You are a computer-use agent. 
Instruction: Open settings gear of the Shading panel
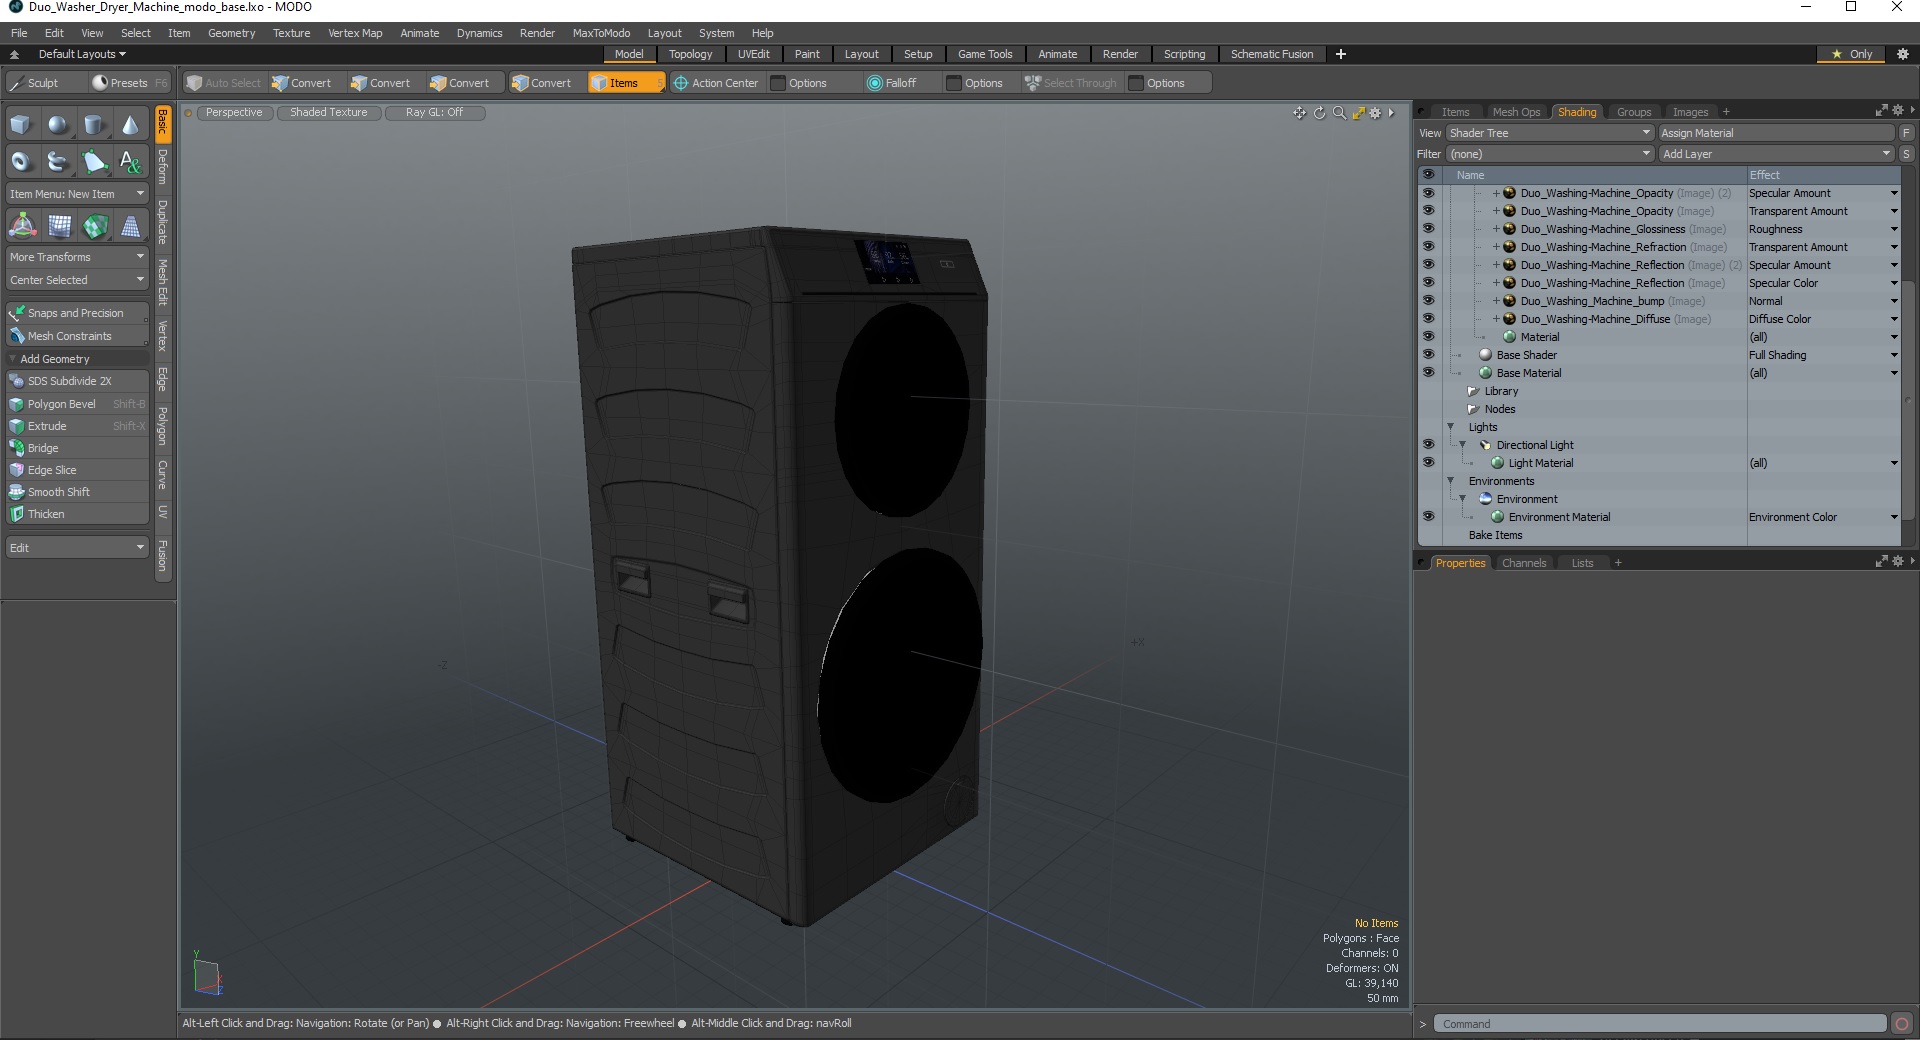[1897, 111]
